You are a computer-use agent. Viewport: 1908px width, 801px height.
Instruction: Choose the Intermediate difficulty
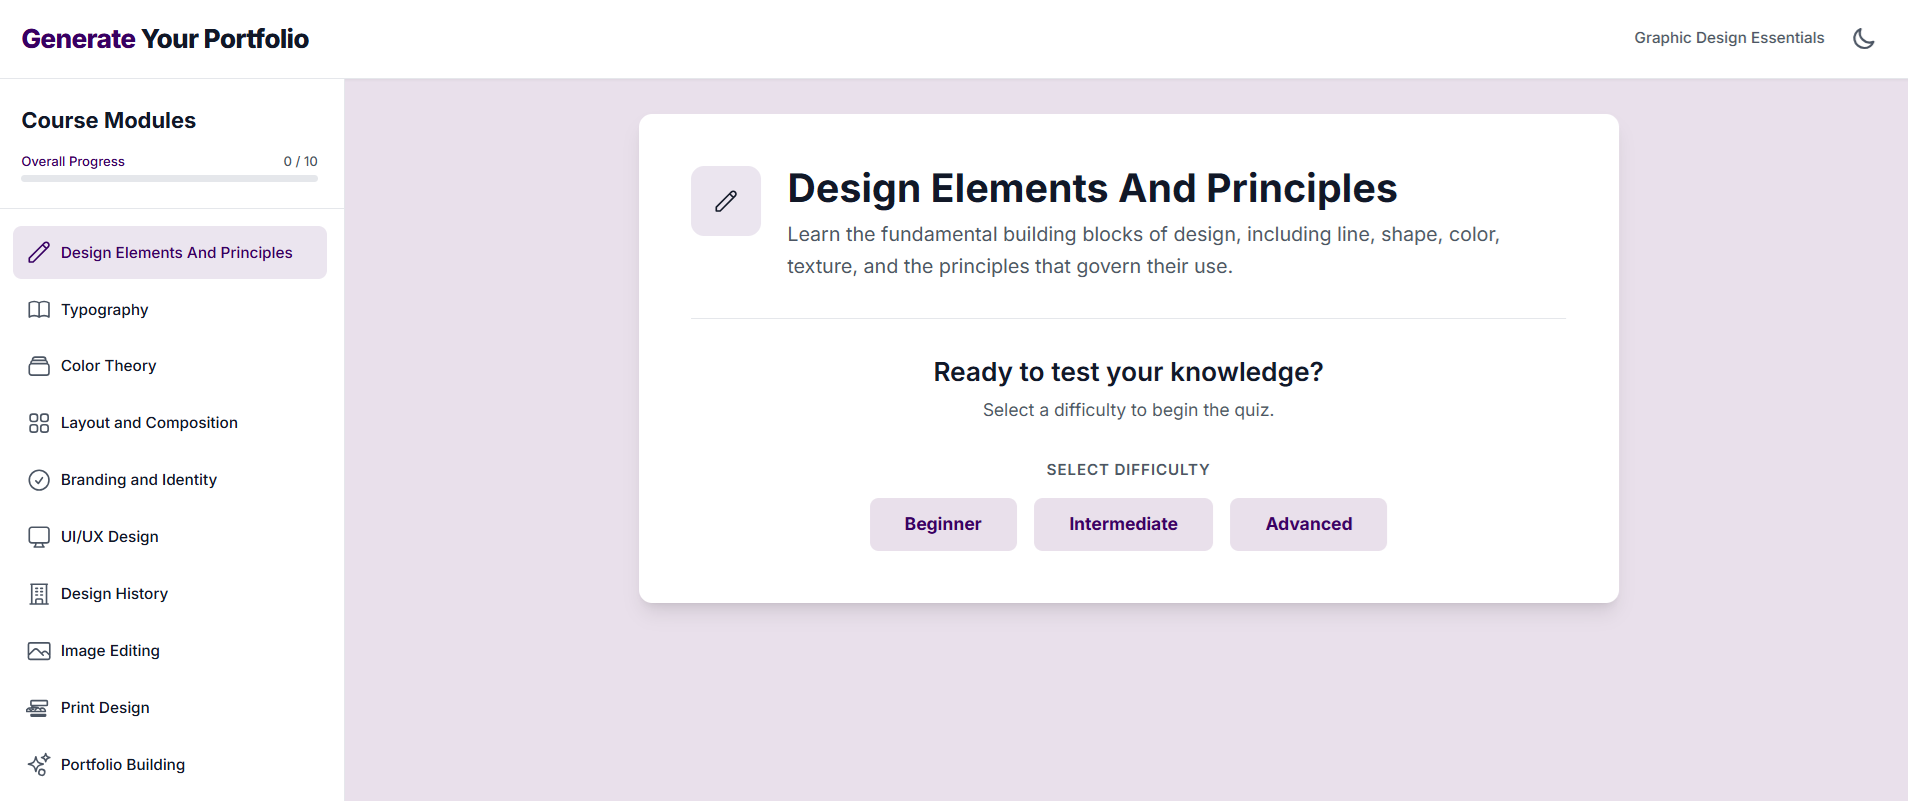pyautogui.click(x=1123, y=524)
